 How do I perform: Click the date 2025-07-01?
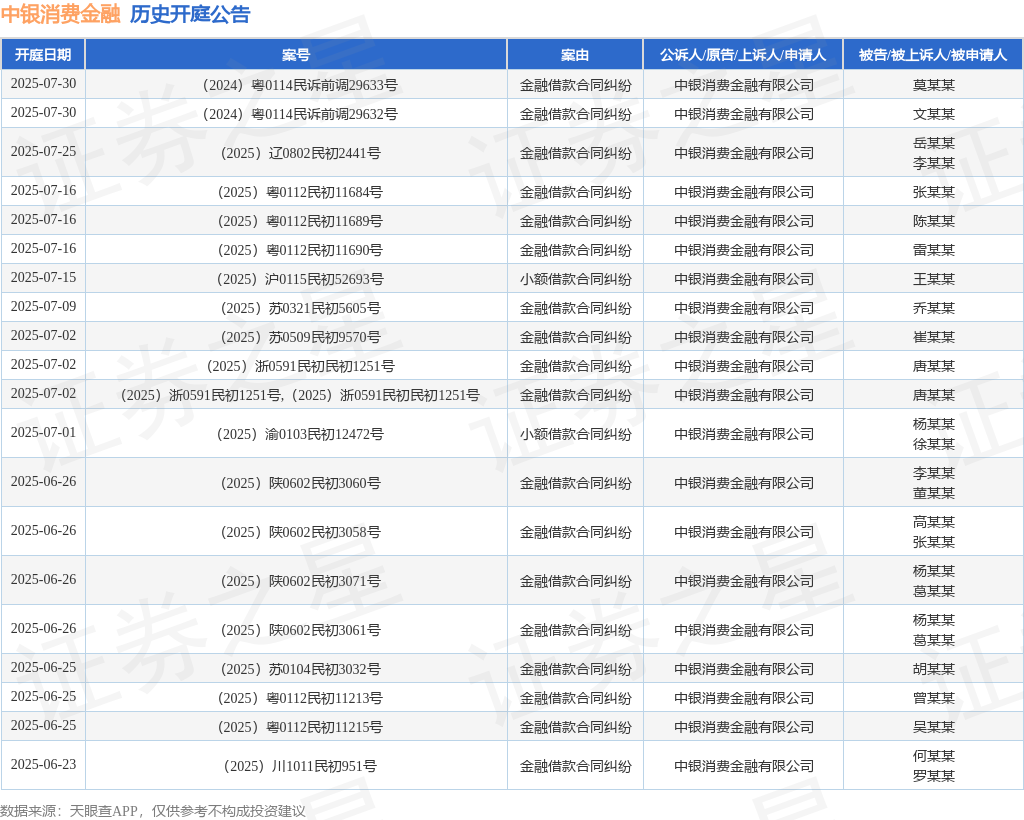pyautogui.click(x=43, y=432)
